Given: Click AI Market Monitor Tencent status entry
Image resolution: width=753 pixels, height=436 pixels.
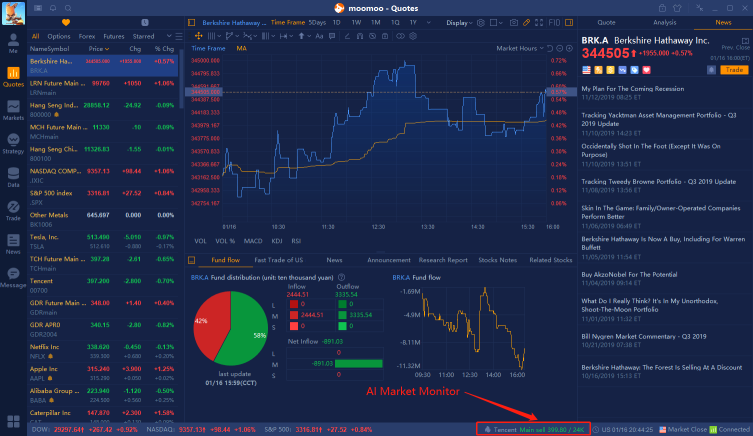Looking at the screenshot, I should coord(534,429).
